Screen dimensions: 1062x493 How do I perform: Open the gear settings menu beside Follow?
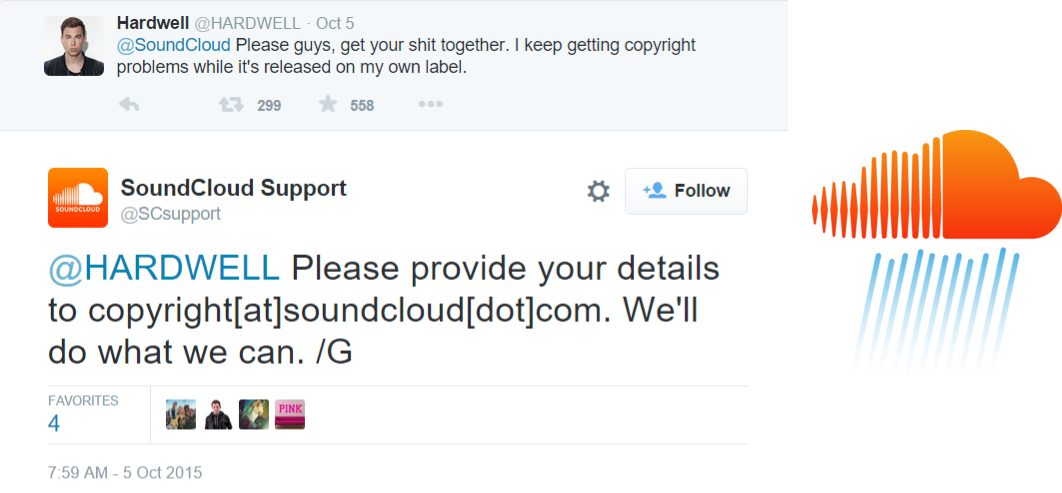pyautogui.click(x=598, y=191)
